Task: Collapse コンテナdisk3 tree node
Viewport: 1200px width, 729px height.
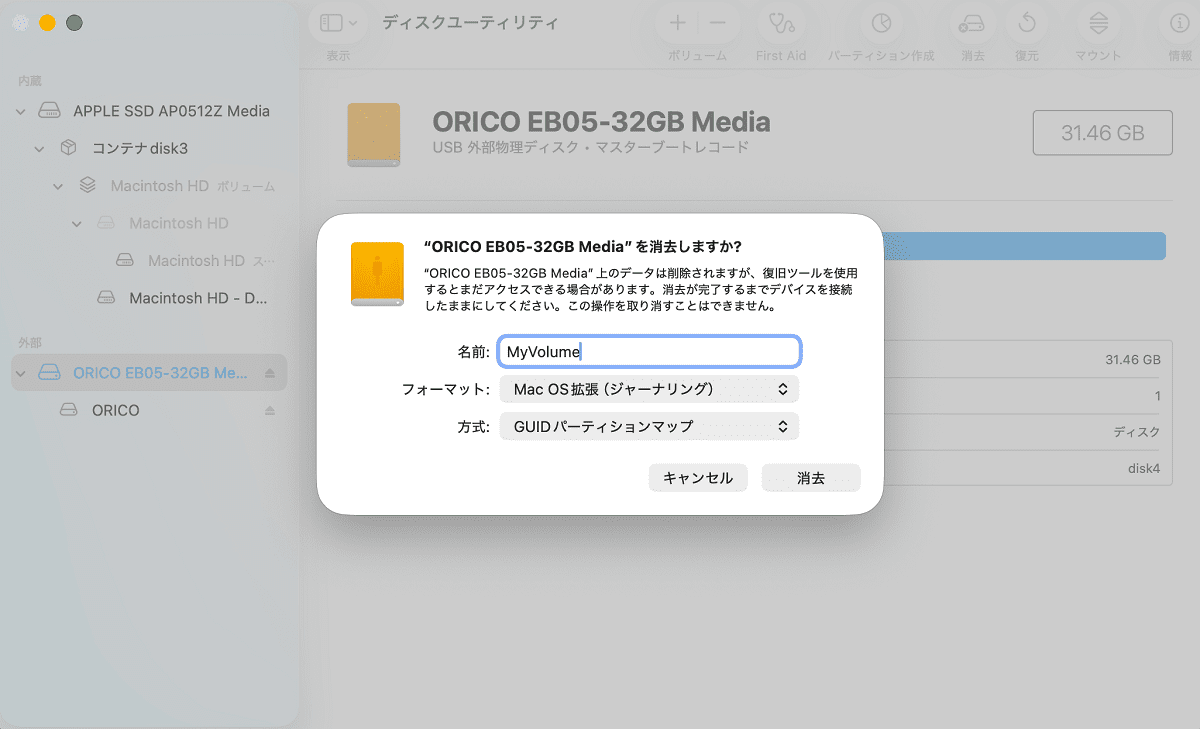Action: coord(40,149)
